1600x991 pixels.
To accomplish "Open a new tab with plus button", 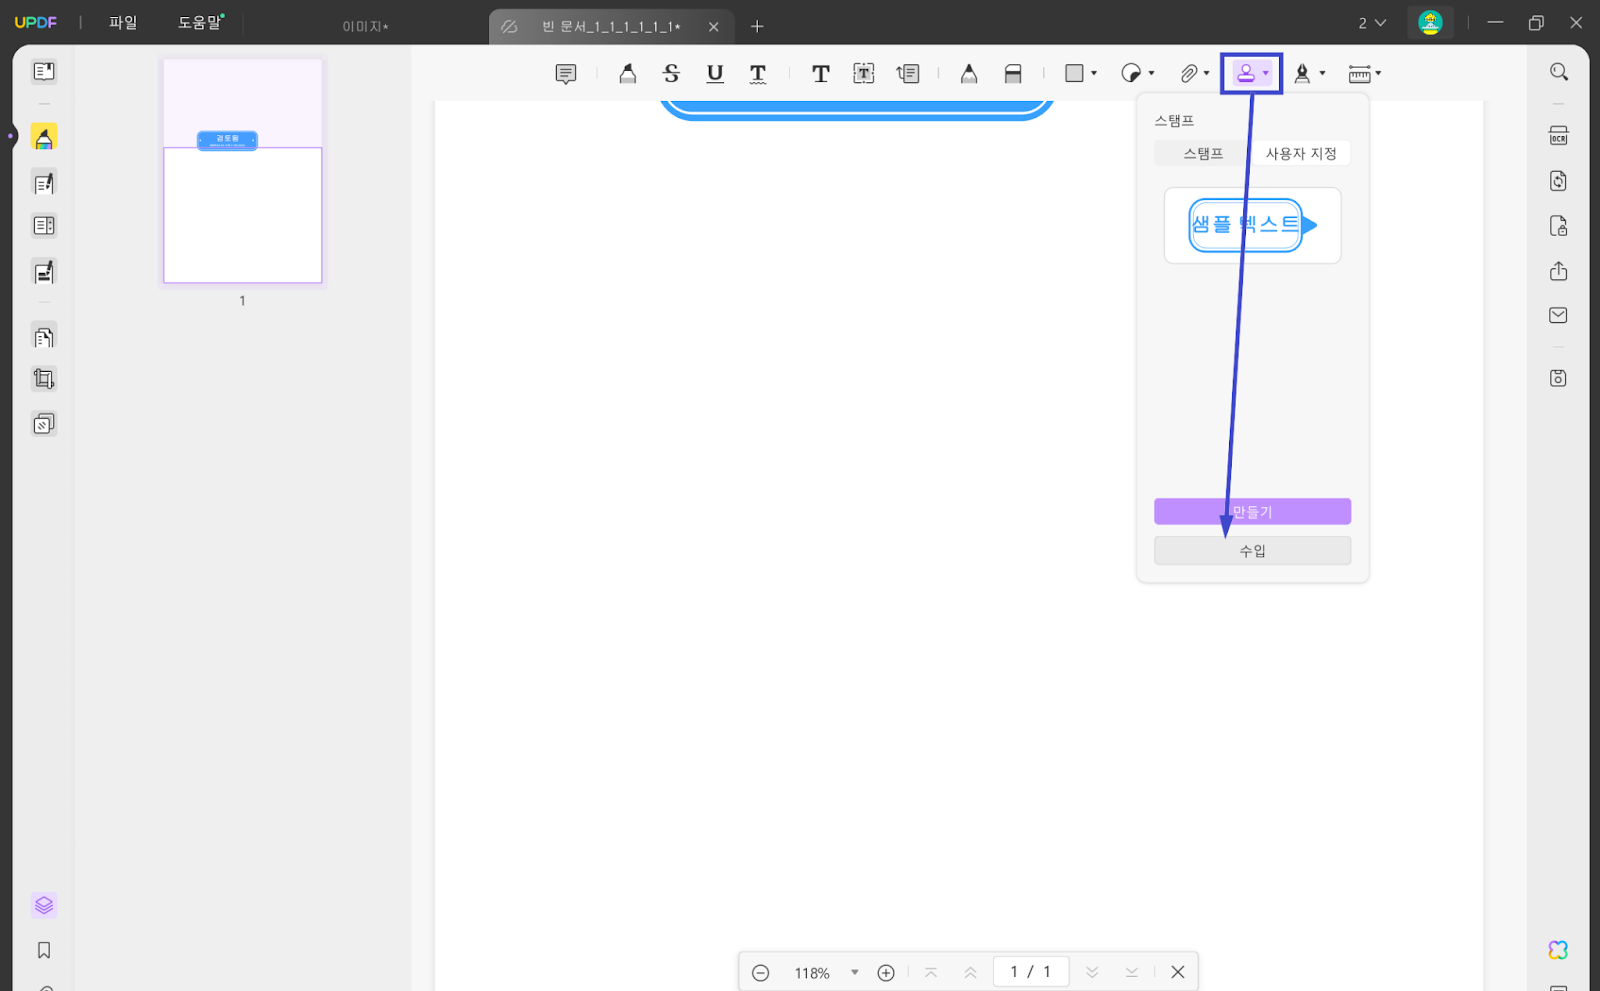I will (x=757, y=26).
